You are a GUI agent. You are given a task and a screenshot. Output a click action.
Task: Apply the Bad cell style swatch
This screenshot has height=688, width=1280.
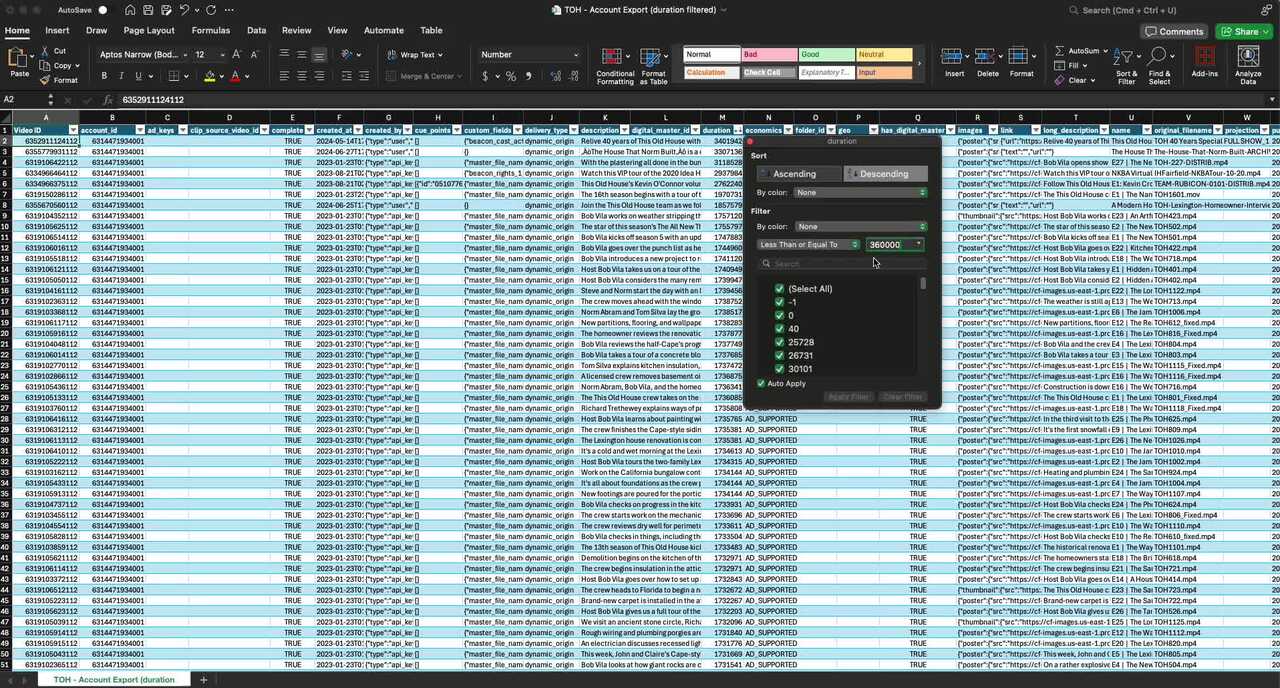769,55
